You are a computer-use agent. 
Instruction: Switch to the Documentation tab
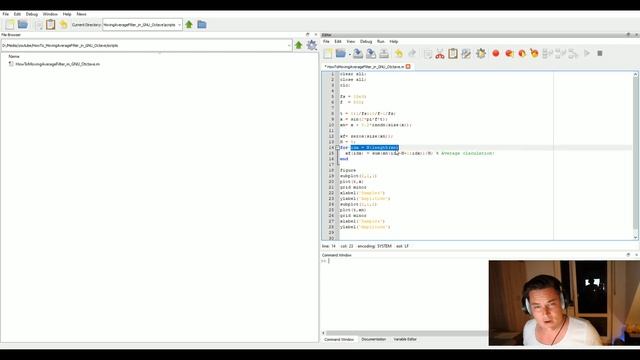pyautogui.click(x=373, y=339)
